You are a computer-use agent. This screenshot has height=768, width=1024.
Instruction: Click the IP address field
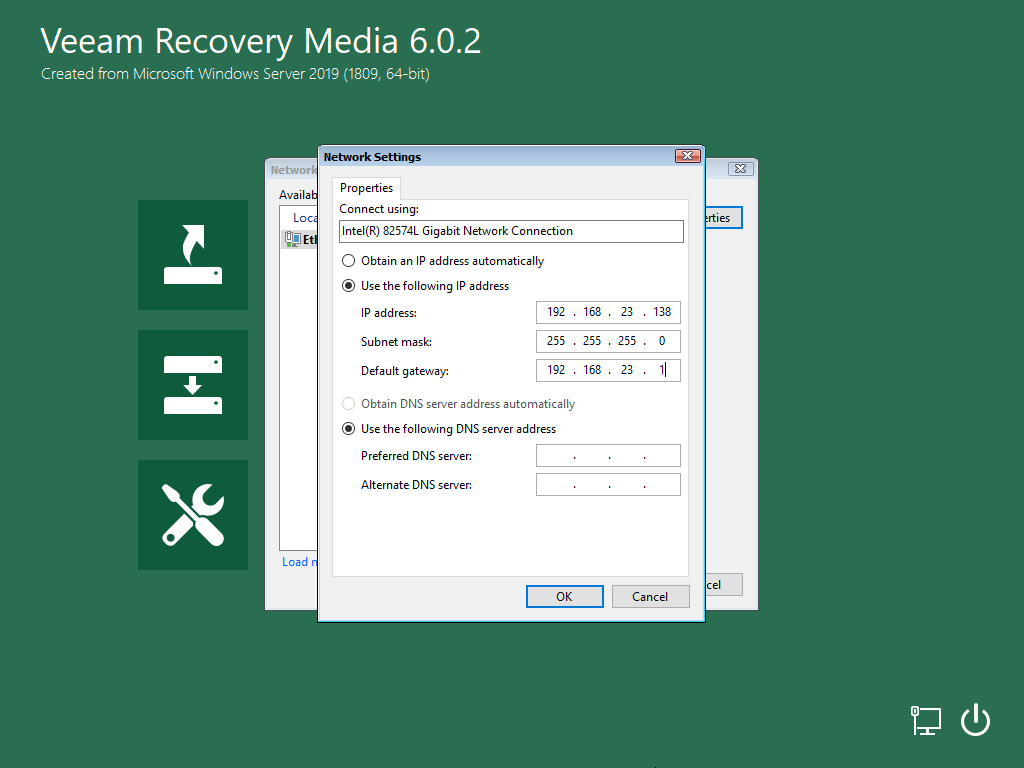coord(608,312)
